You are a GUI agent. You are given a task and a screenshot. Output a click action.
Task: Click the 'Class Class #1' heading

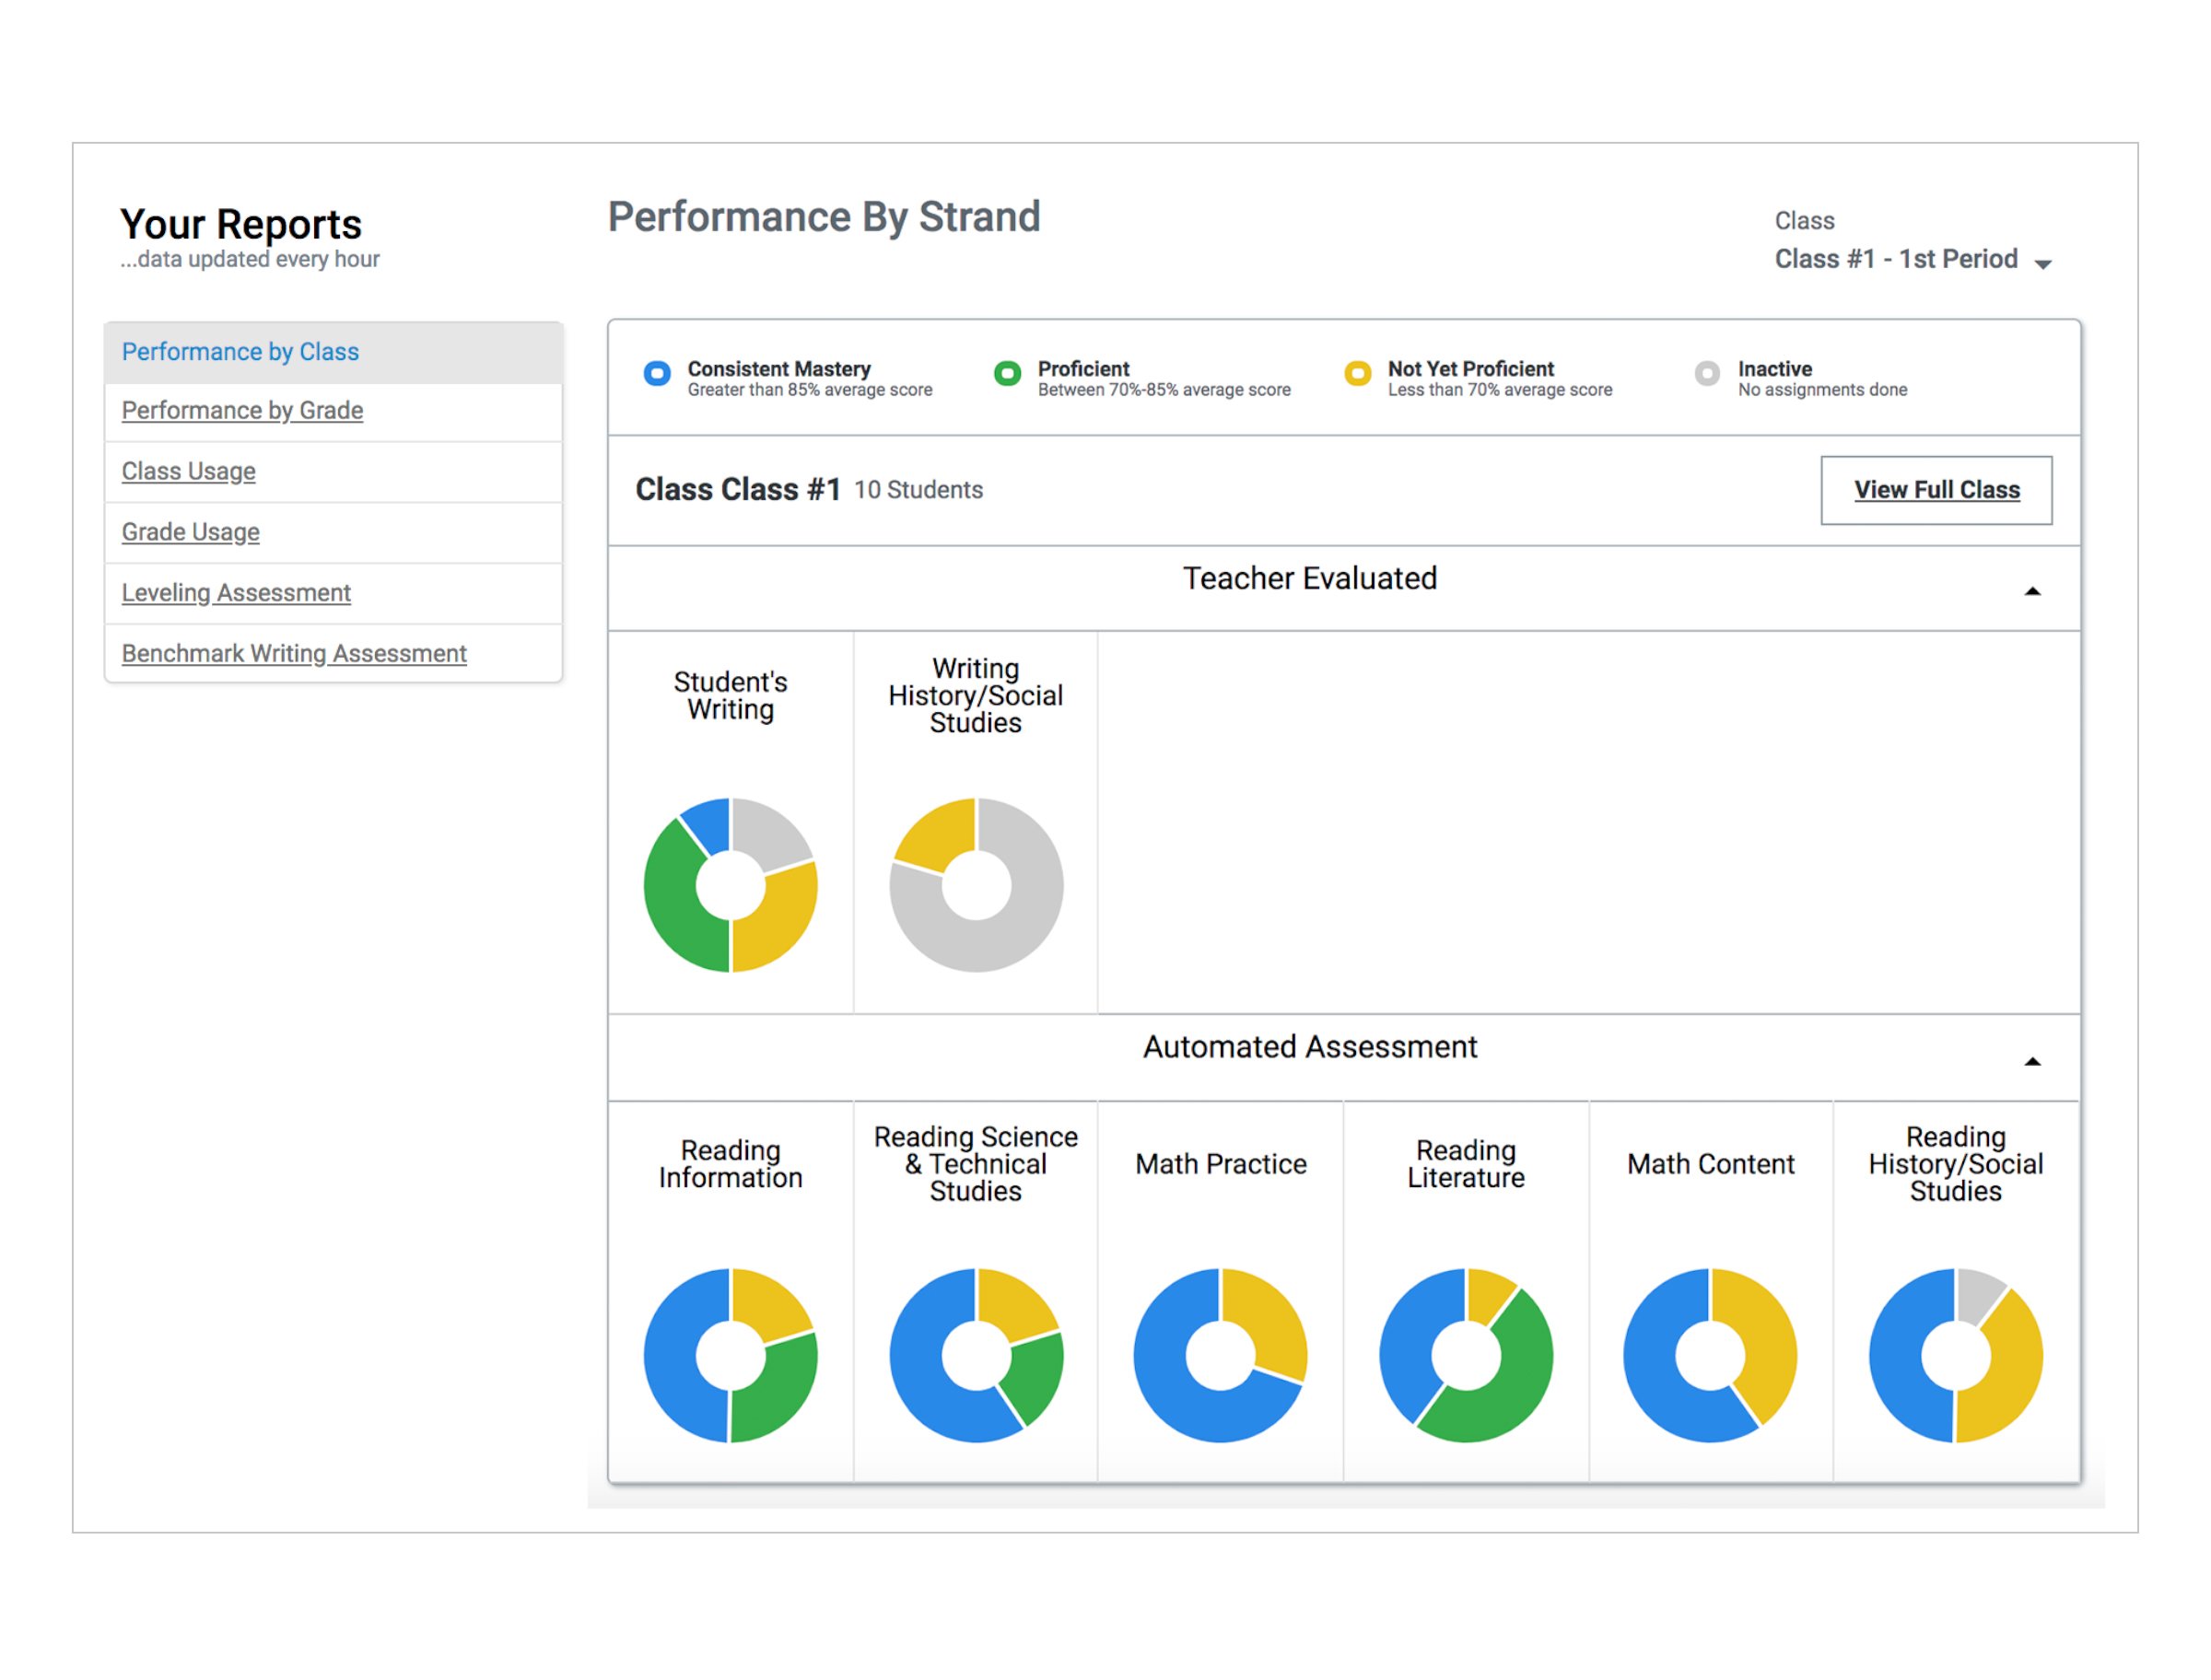[x=738, y=490]
